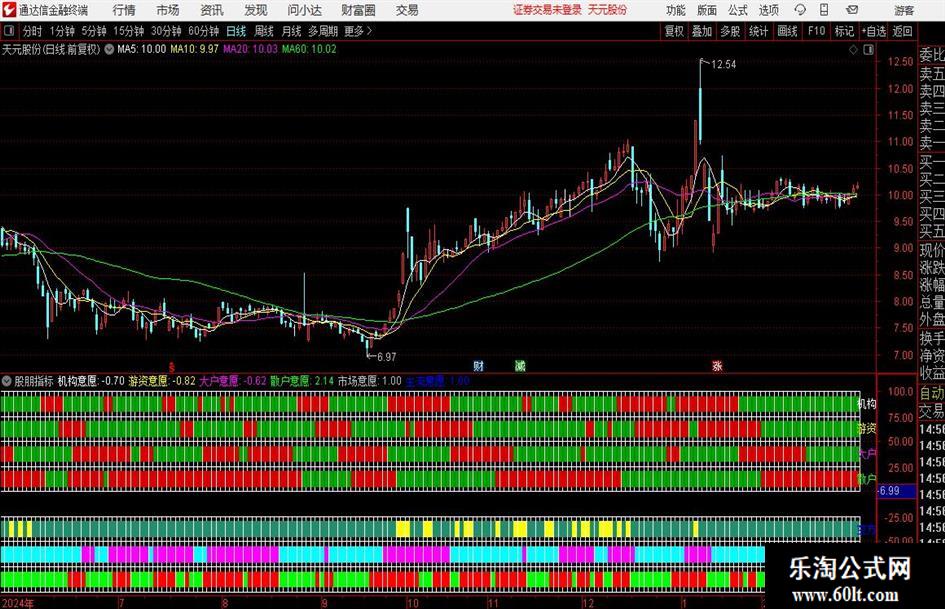This screenshot has width=945, height=609.
Task: Open the mail envelope icon
Action: point(852,10)
